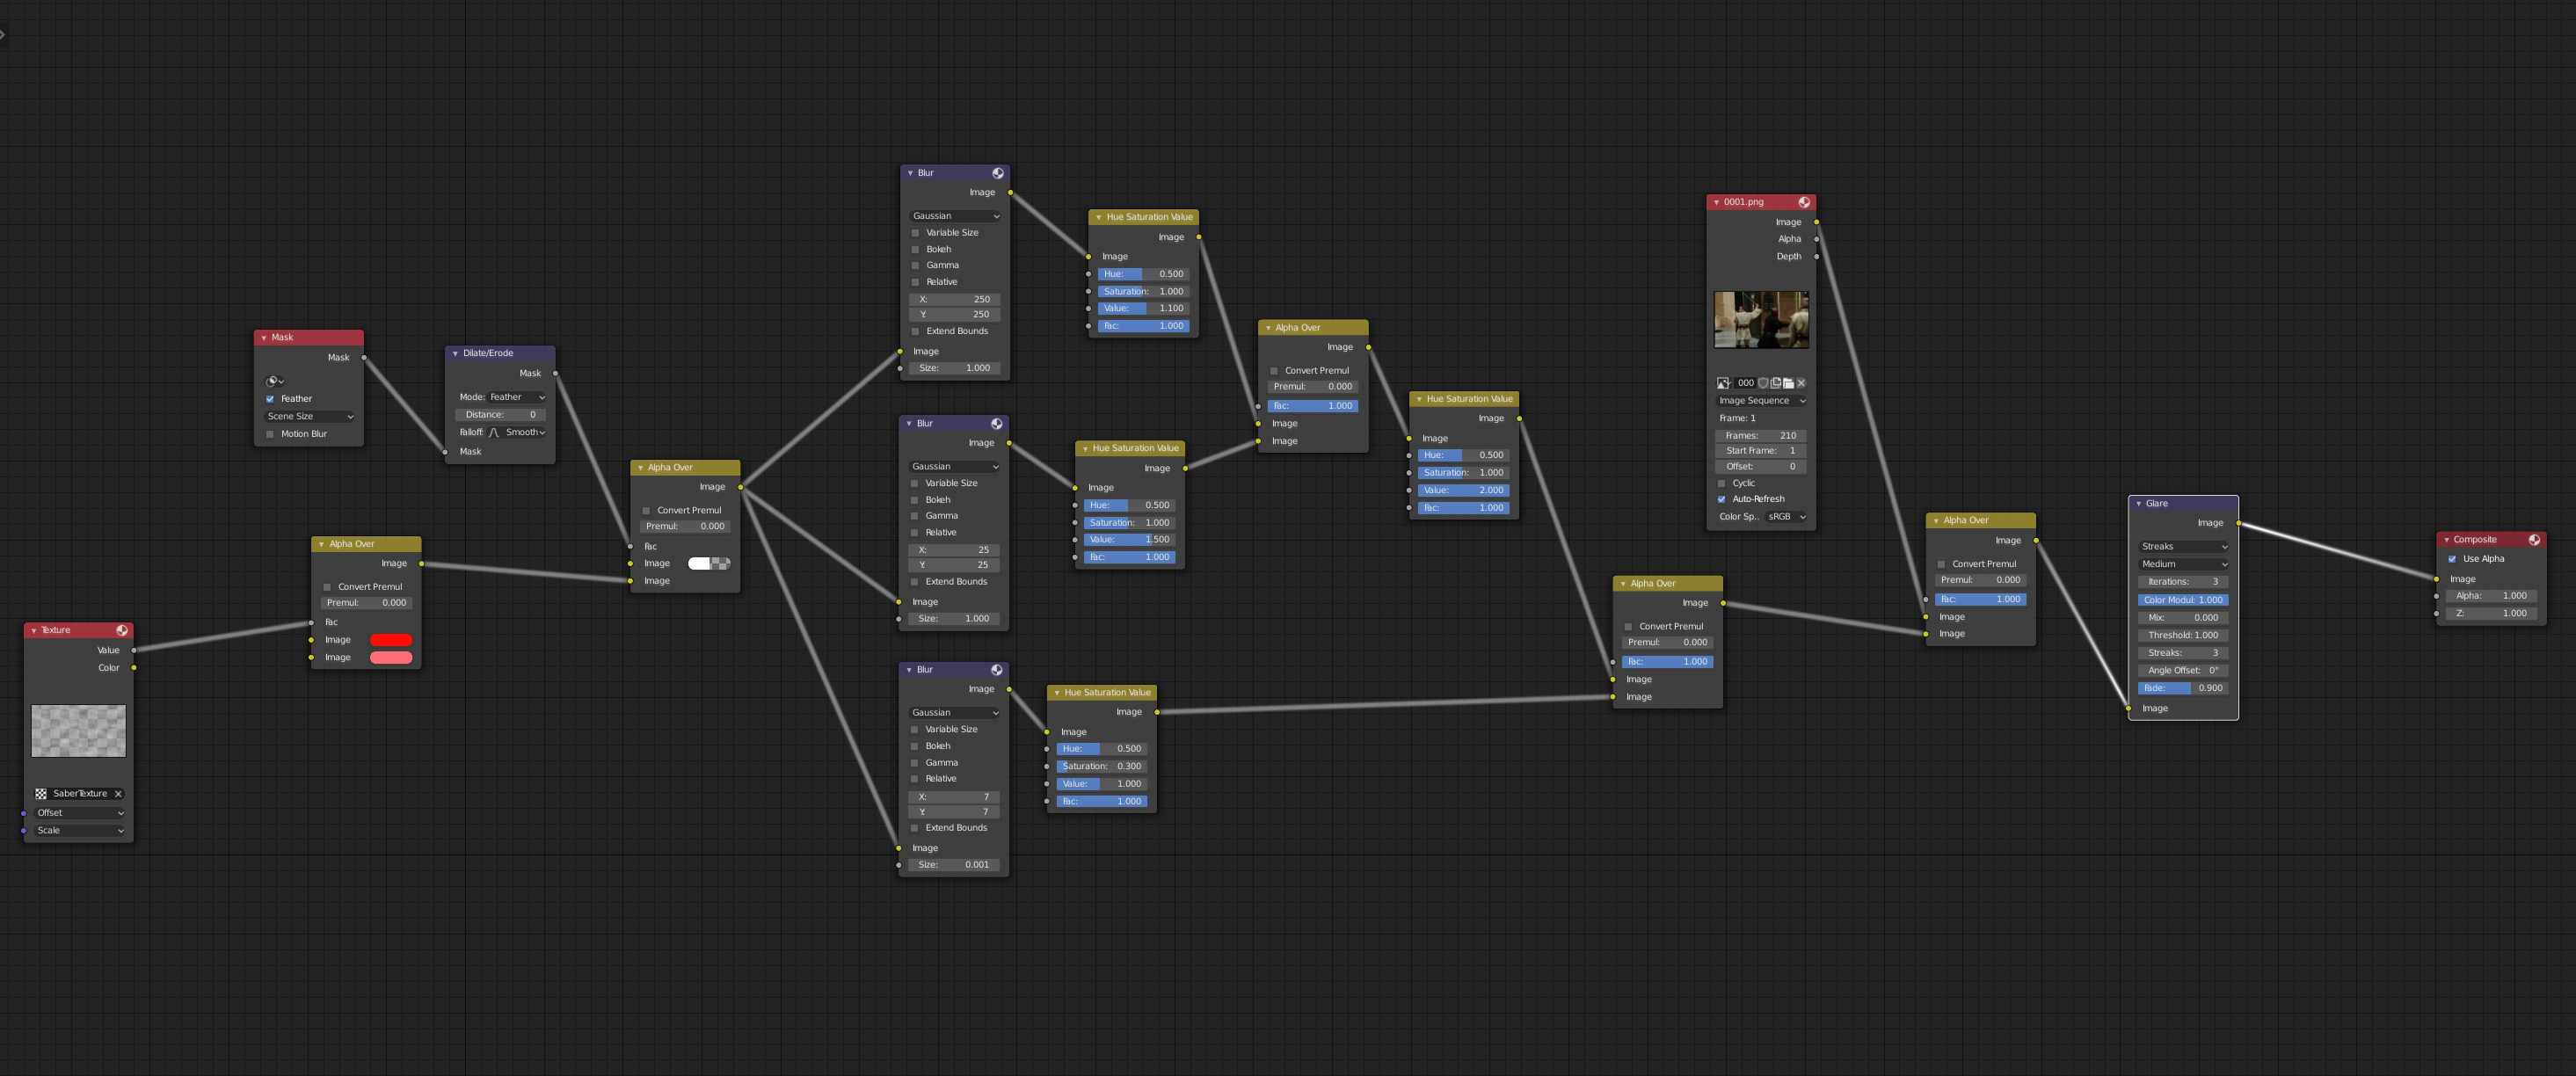This screenshot has height=1076, width=2576.
Task: Click Depth output socket of 0001.png node
Action: pos(1816,257)
